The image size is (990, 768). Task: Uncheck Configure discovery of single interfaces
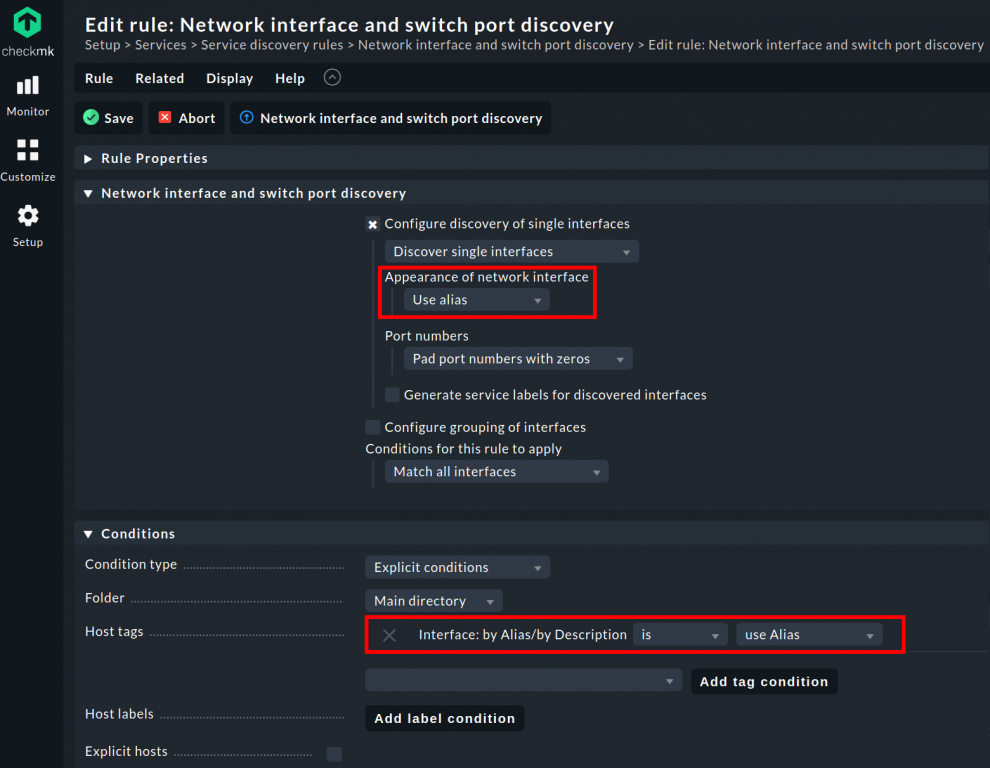pyautogui.click(x=372, y=224)
